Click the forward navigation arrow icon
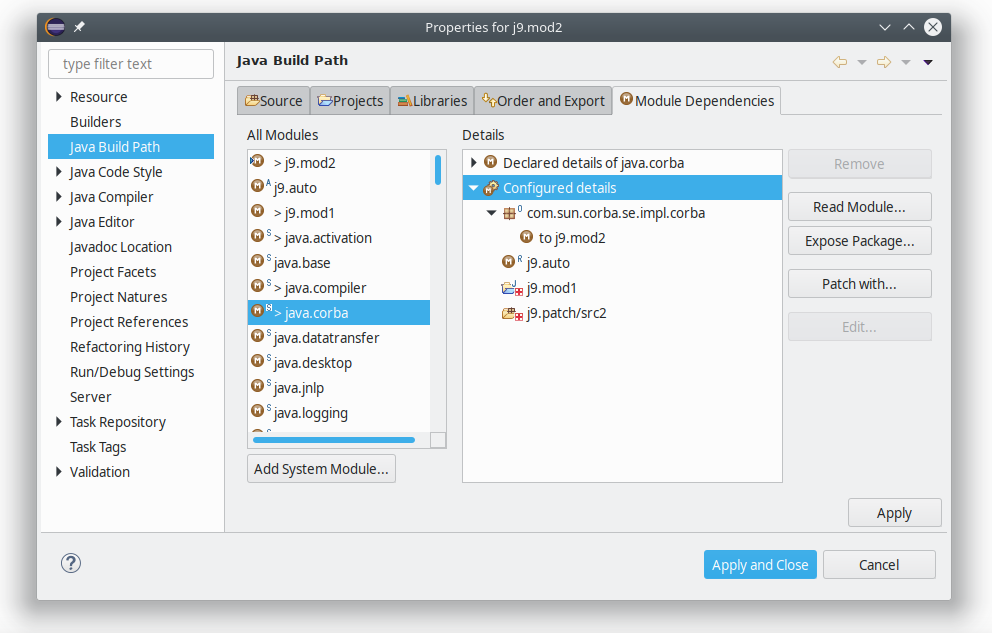The width and height of the screenshot is (992, 633). [x=884, y=62]
